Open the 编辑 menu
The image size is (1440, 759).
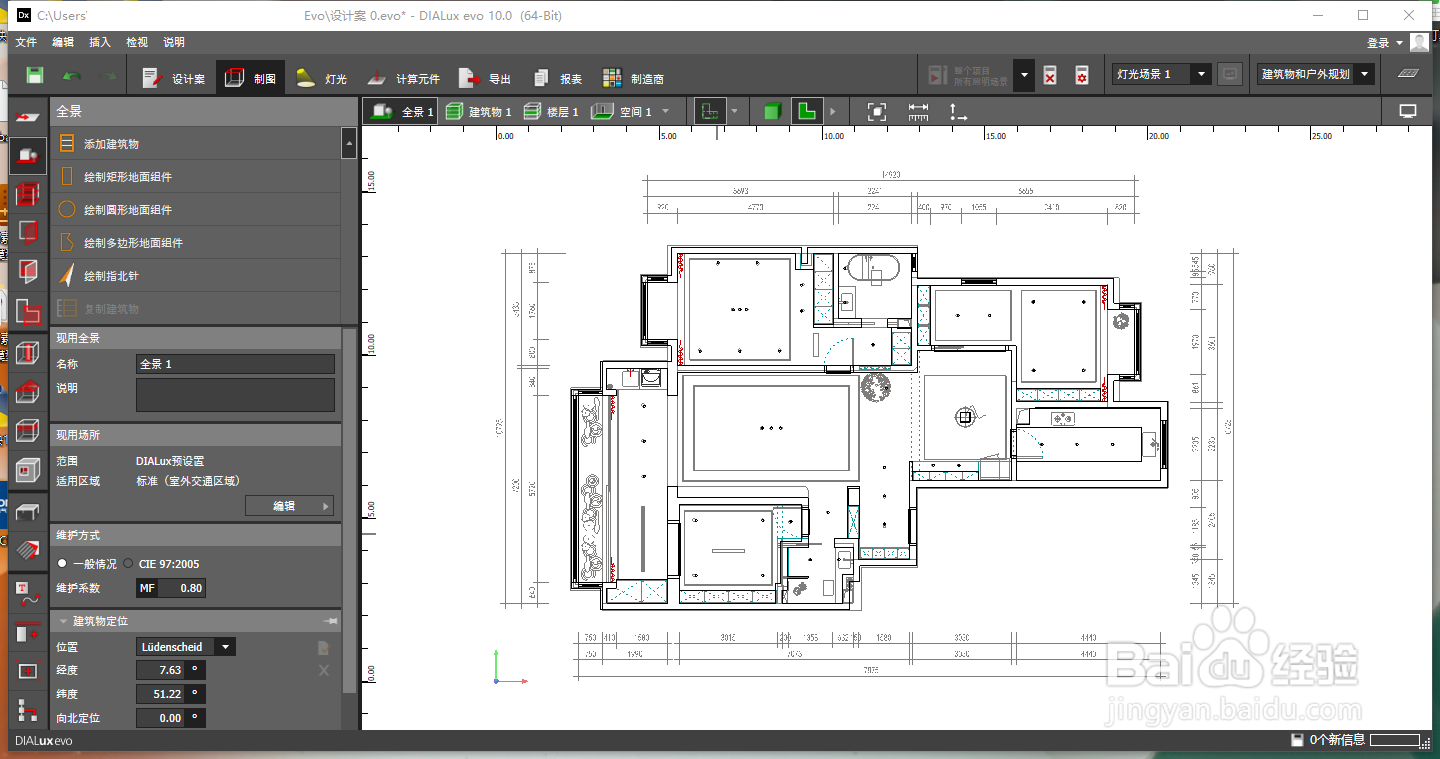[63, 42]
